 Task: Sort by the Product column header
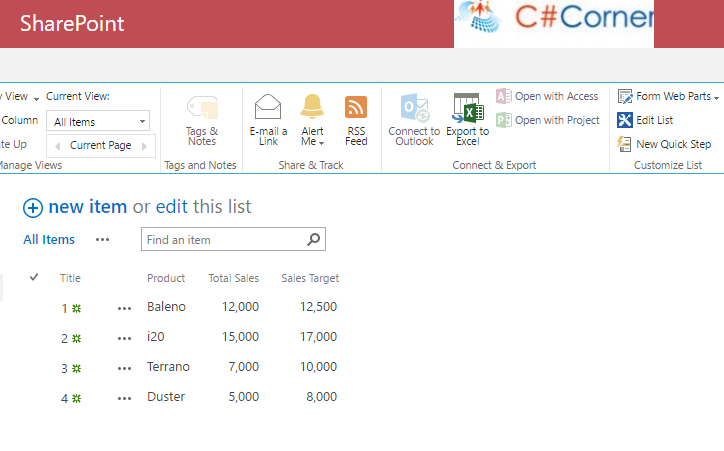pyautogui.click(x=166, y=278)
